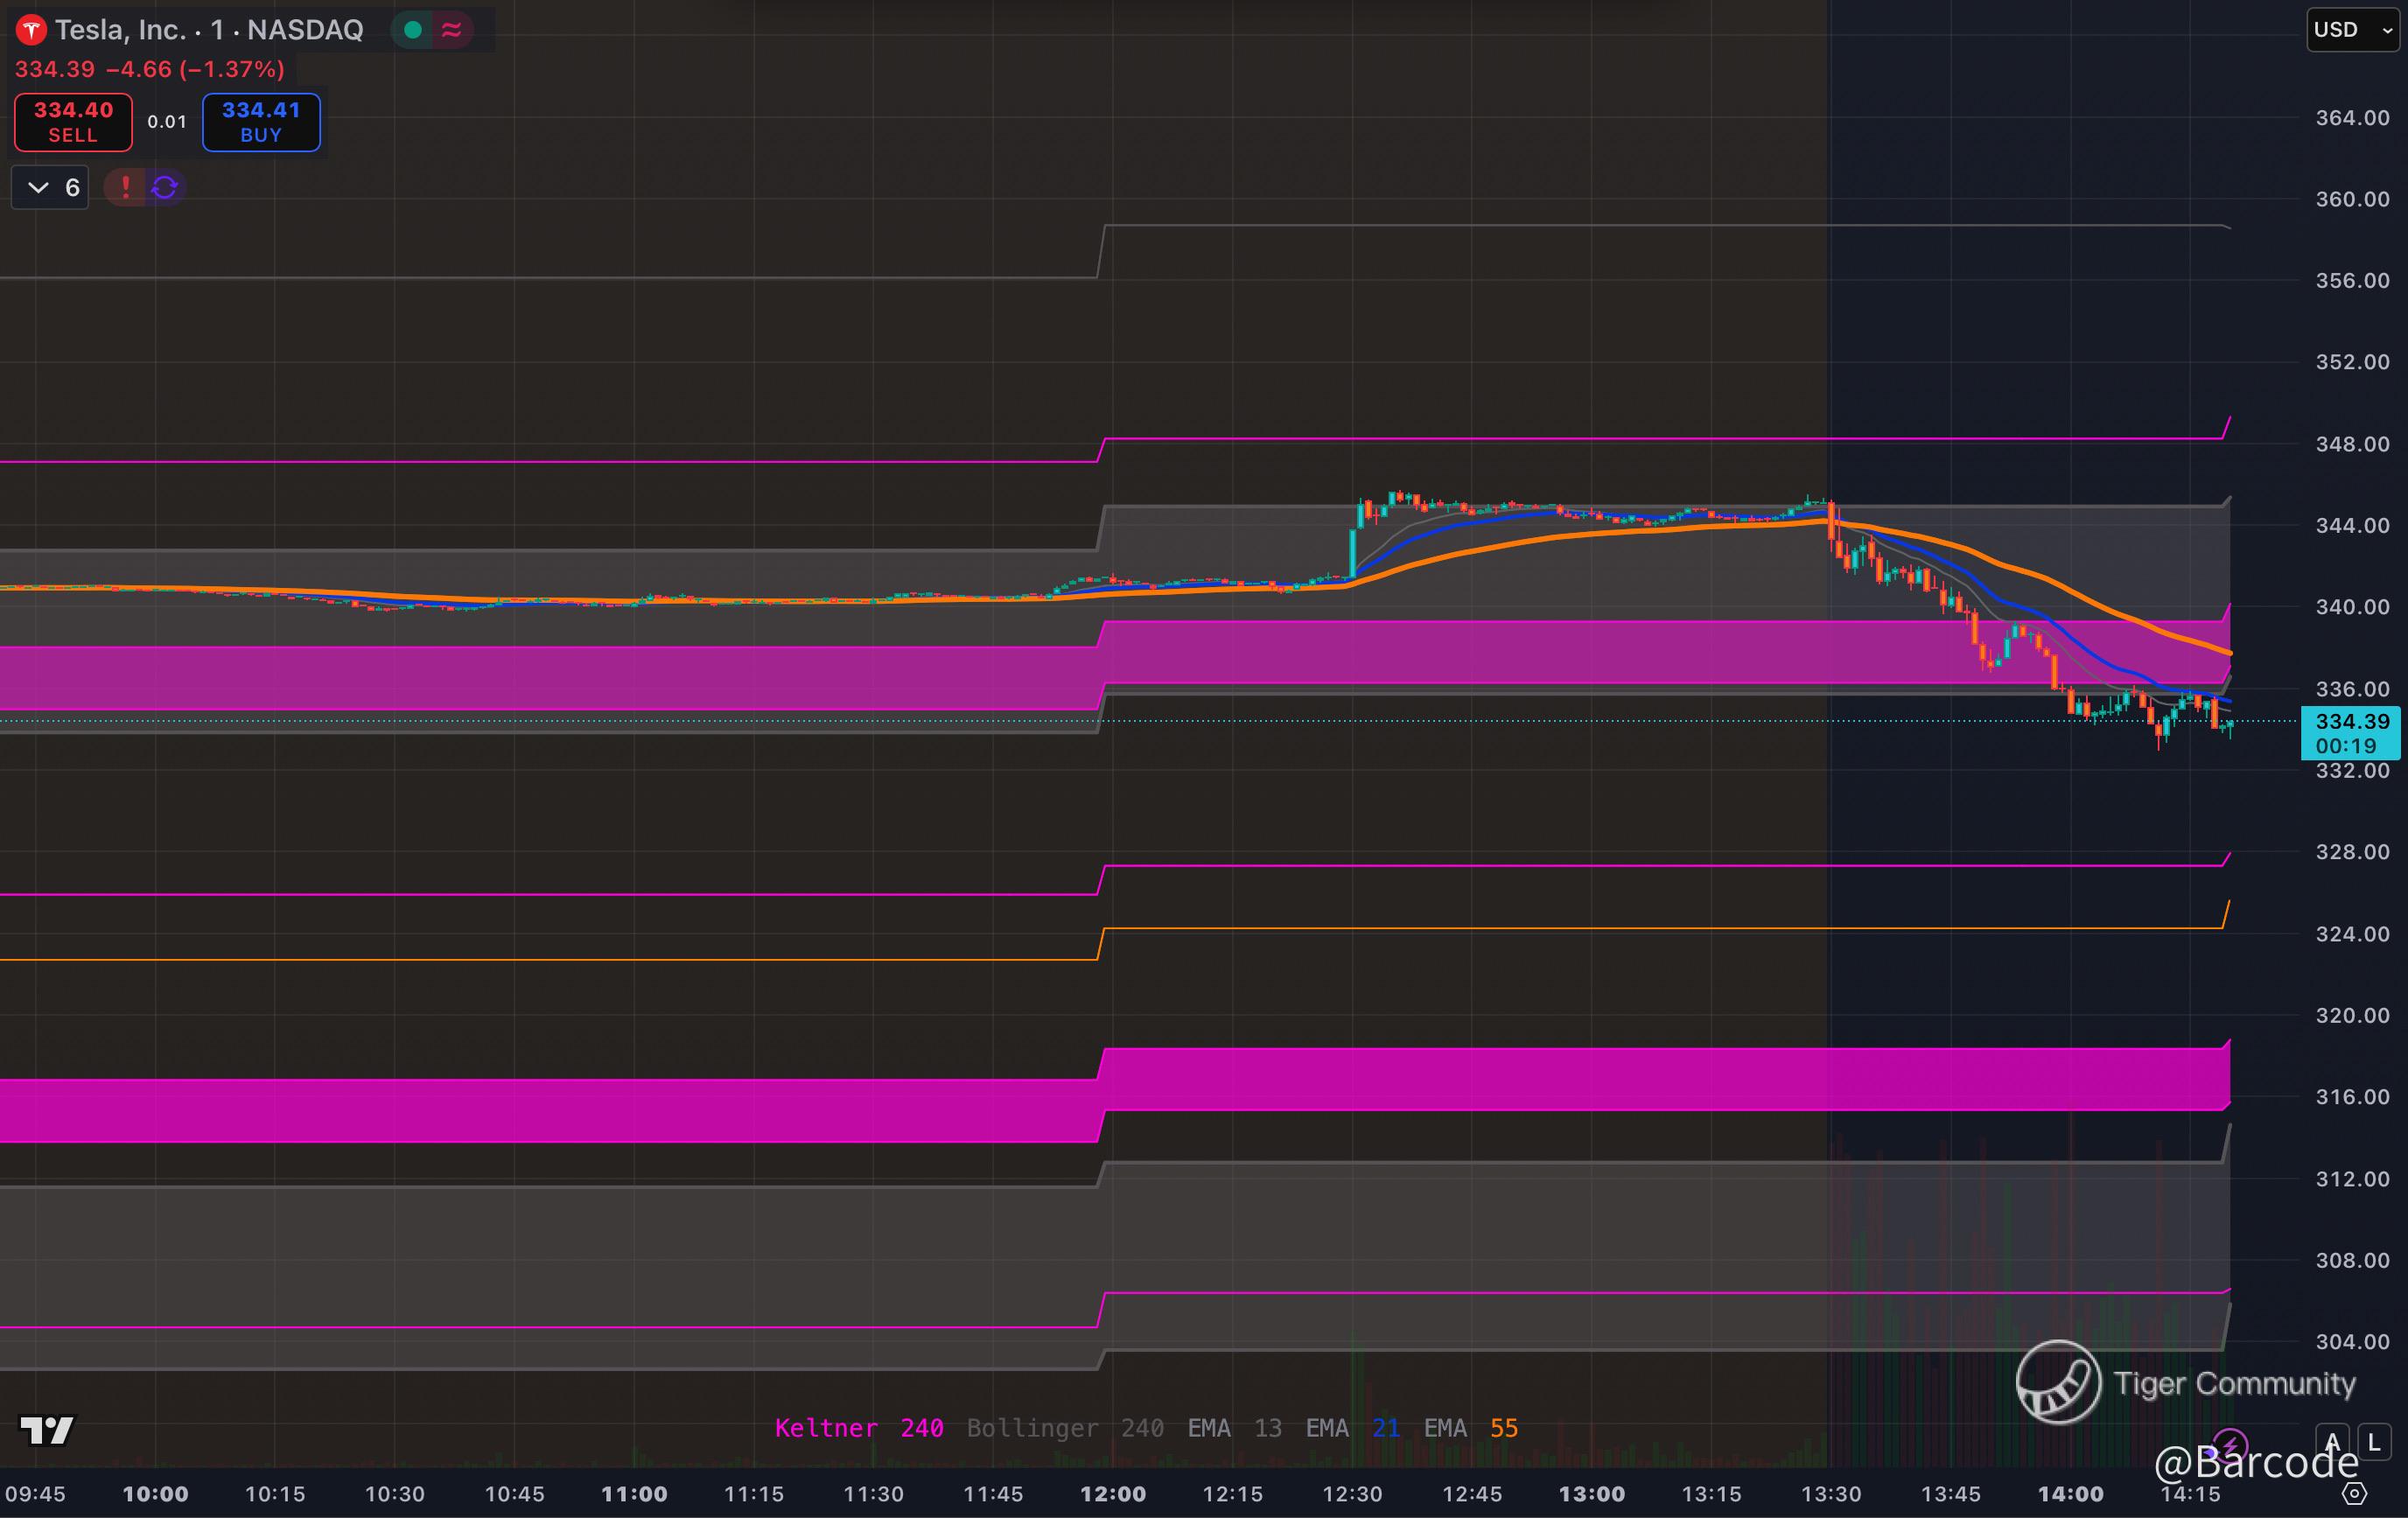Expand the collapsed 6 indicators legend
The height and width of the screenshot is (1518, 2408).
(50, 187)
